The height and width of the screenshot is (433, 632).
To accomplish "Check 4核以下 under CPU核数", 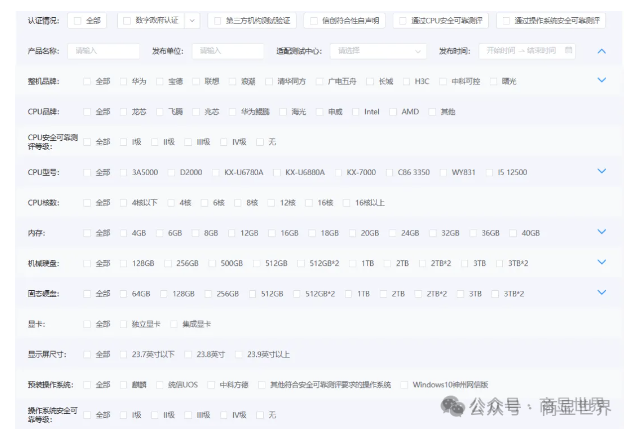I will coord(123,203).
